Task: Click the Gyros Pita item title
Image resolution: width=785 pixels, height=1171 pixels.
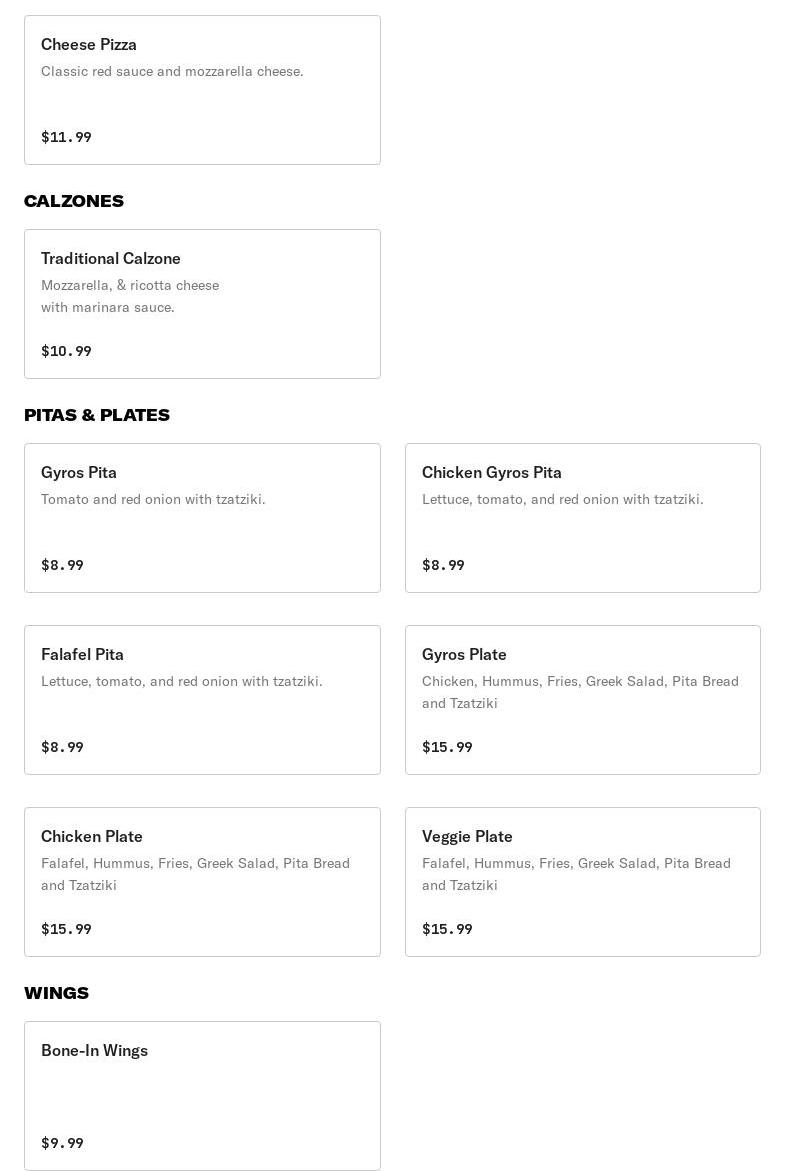Action: (x=79, y=472)
